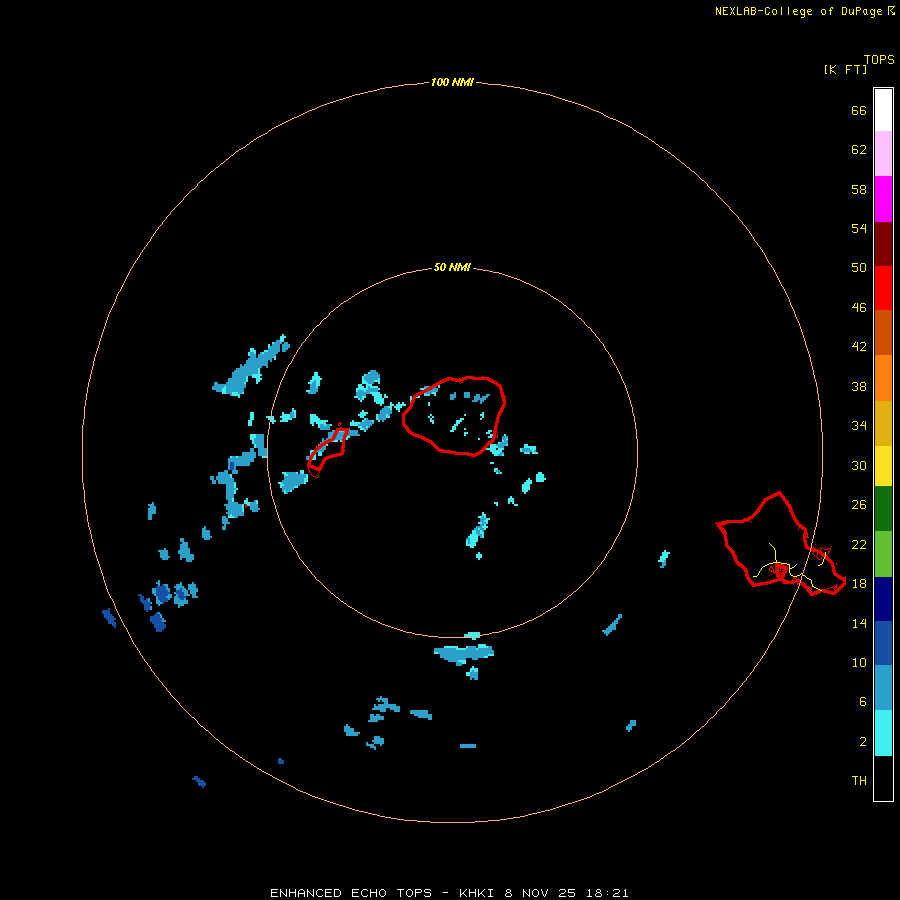Select the bright red legend swatch

(x=883, y=288)
